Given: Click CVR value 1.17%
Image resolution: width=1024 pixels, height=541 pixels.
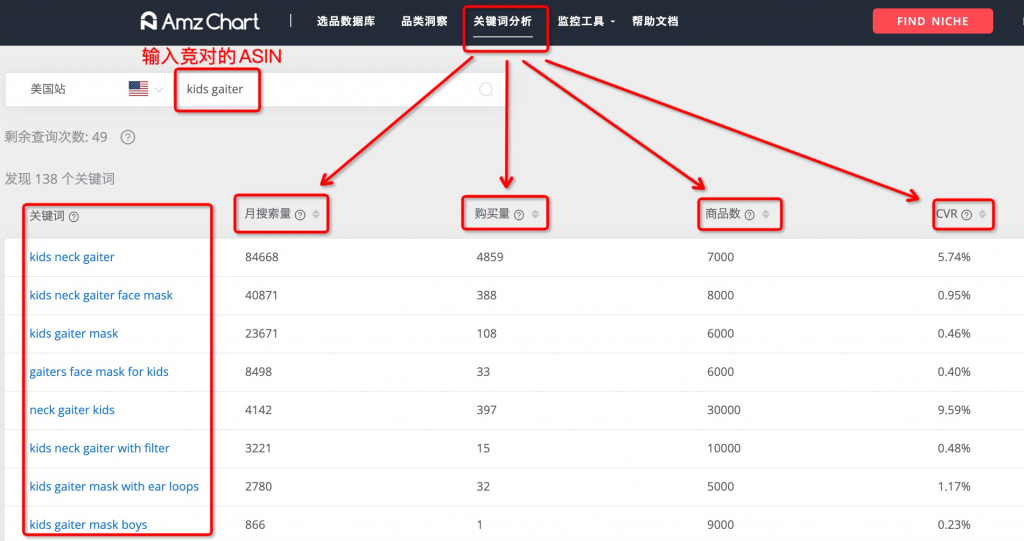Looking at the screenshot, I should (954, 487).
